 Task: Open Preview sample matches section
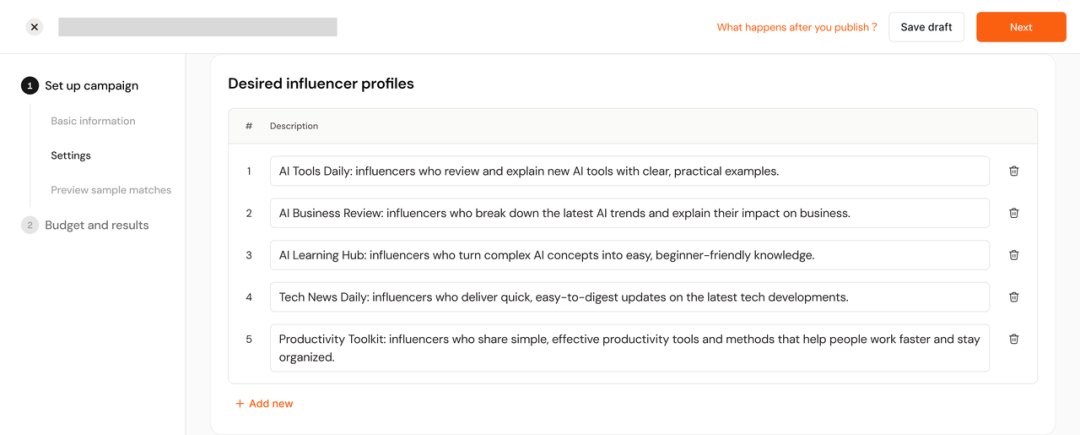click(111, 190)
